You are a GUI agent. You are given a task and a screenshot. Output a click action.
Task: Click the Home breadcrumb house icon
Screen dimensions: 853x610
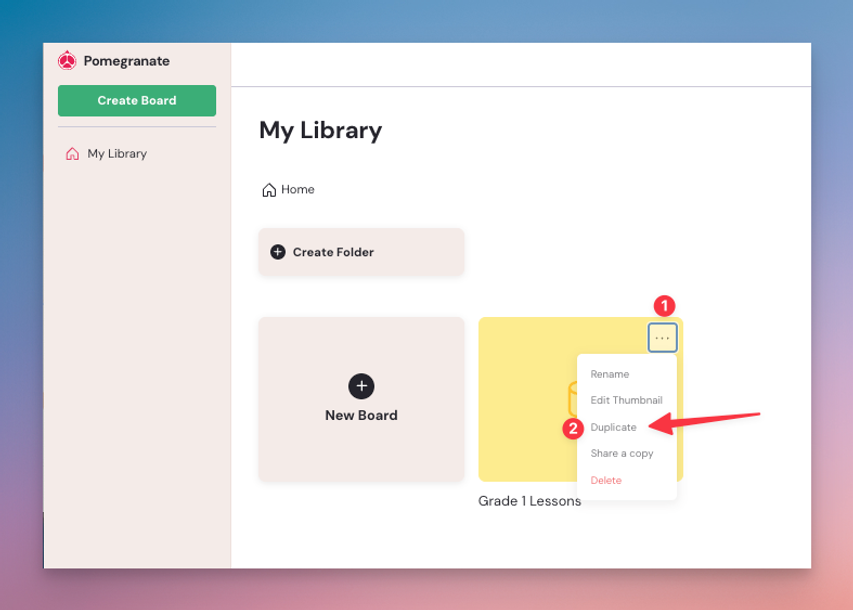coord(269,190)
